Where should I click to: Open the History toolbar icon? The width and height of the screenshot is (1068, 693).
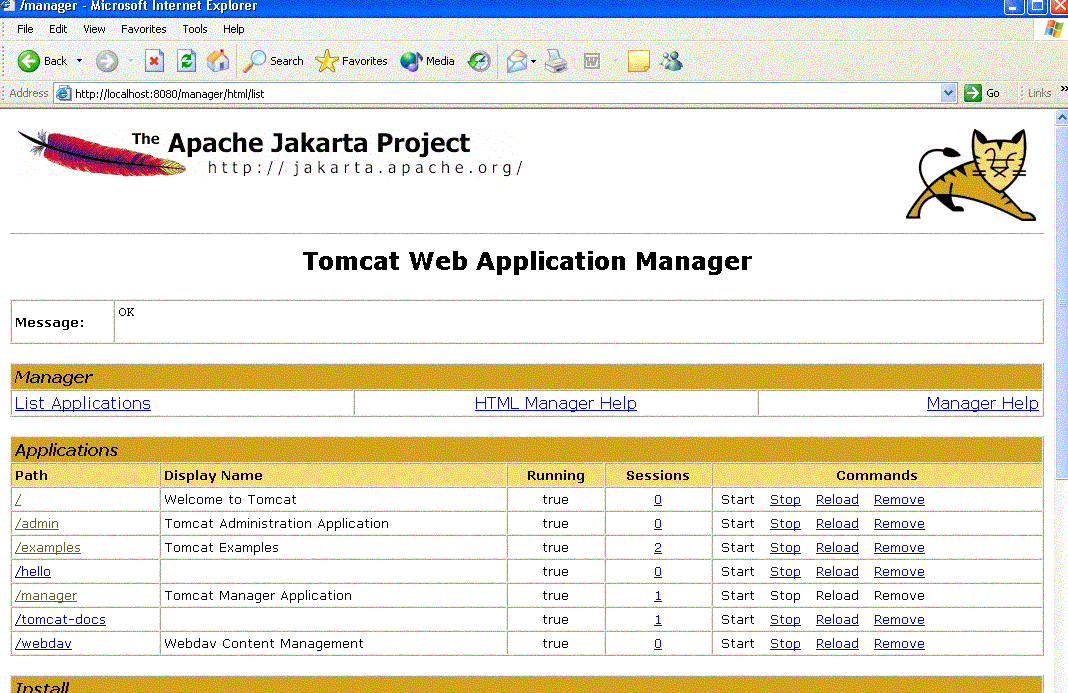click(x=480, y=61)
